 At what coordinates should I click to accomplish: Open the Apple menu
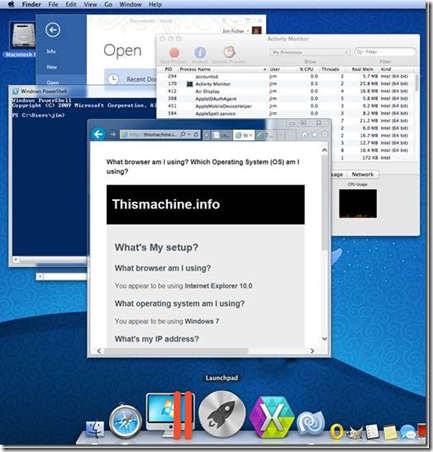(x=11, y=4)
